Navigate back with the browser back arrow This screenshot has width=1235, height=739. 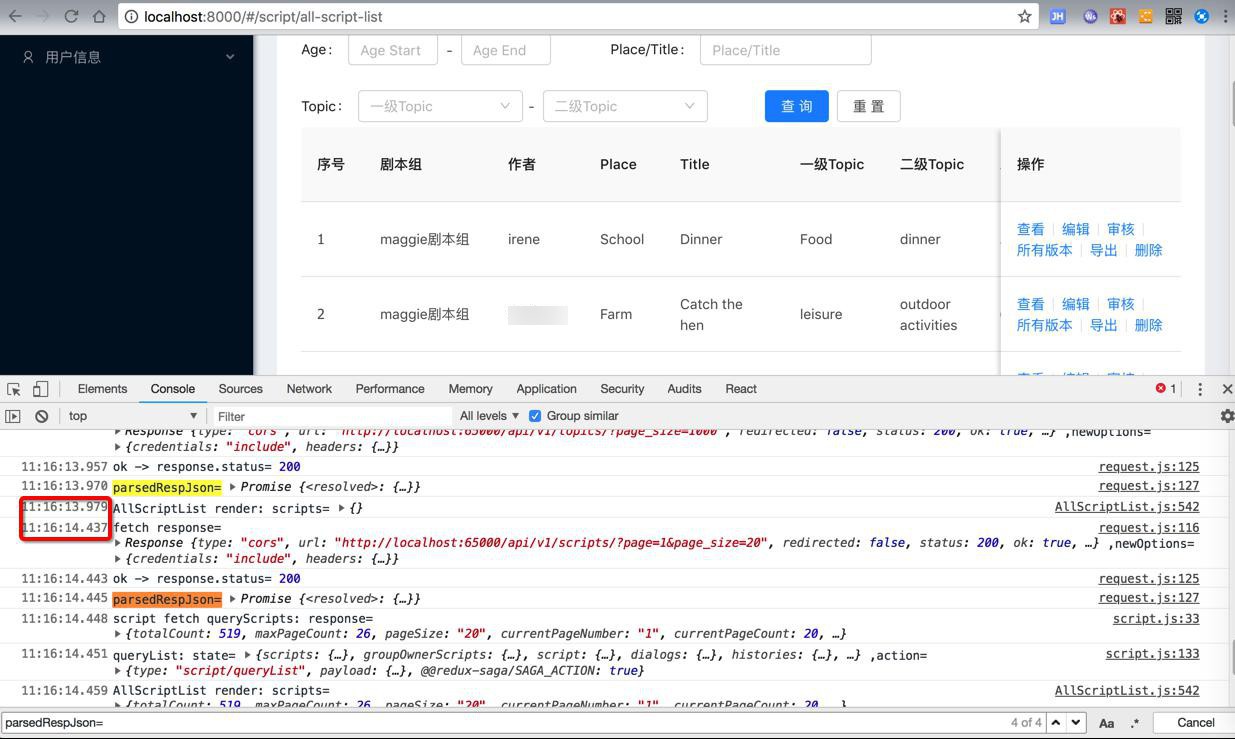pyautogui.click(x=15, y=16)
